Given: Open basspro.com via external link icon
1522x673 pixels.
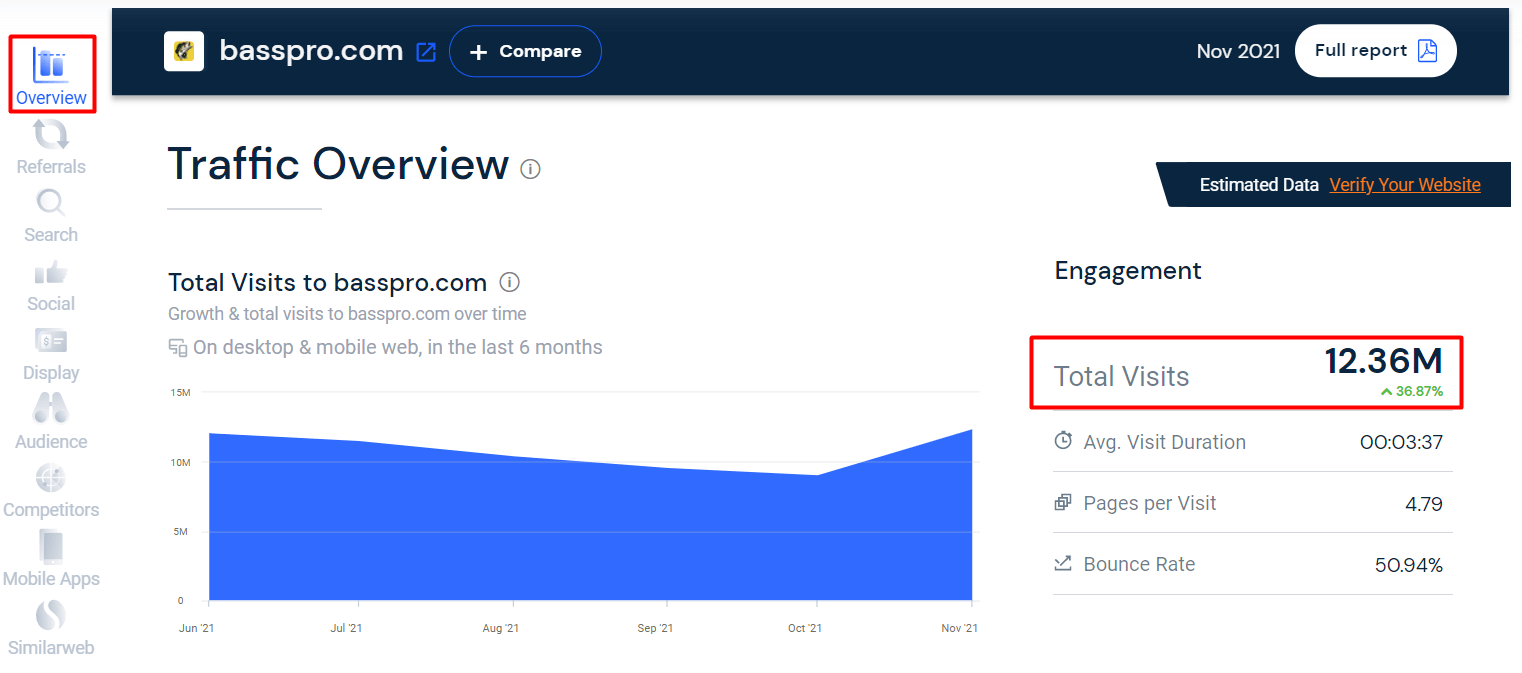Looking at the screenshot, I should pos(426,52).
